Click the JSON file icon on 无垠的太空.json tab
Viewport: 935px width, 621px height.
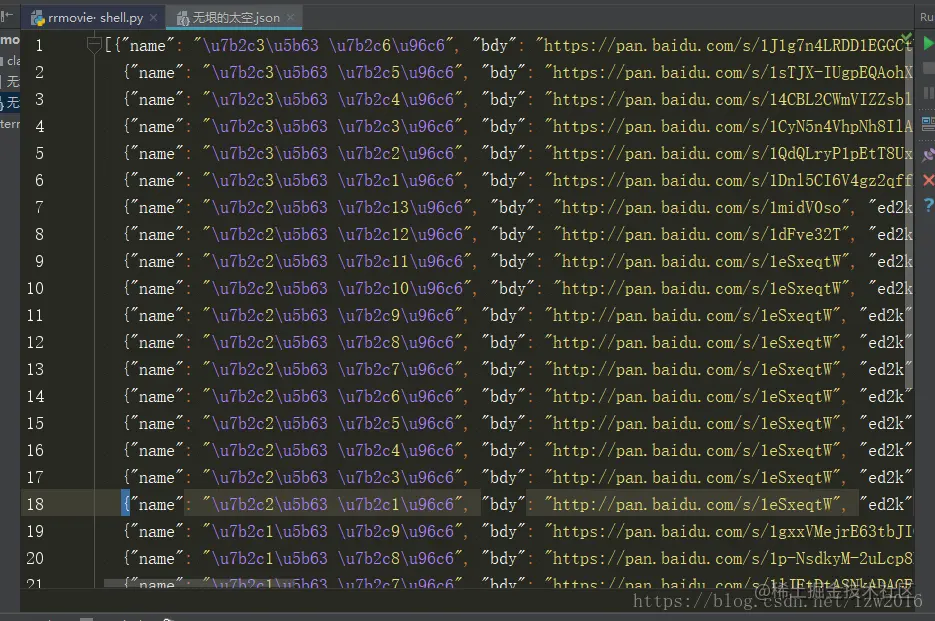(182, 18)
